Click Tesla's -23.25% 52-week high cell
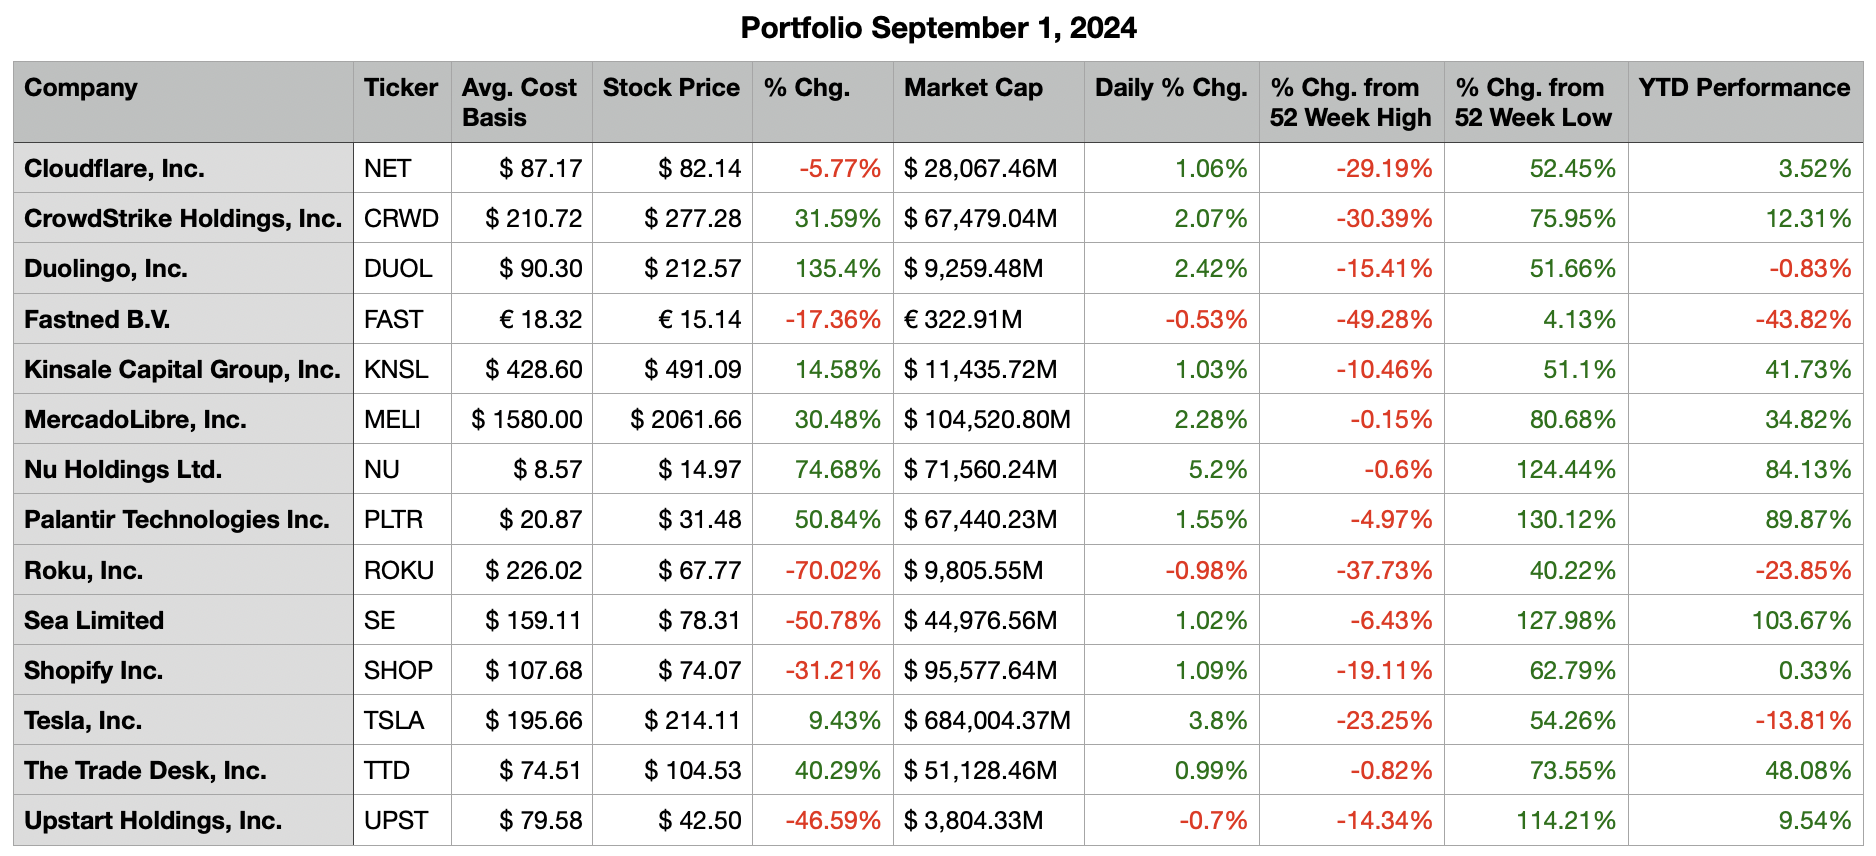This screenshot has width=1876, height=856. (x=1383, y=721)
